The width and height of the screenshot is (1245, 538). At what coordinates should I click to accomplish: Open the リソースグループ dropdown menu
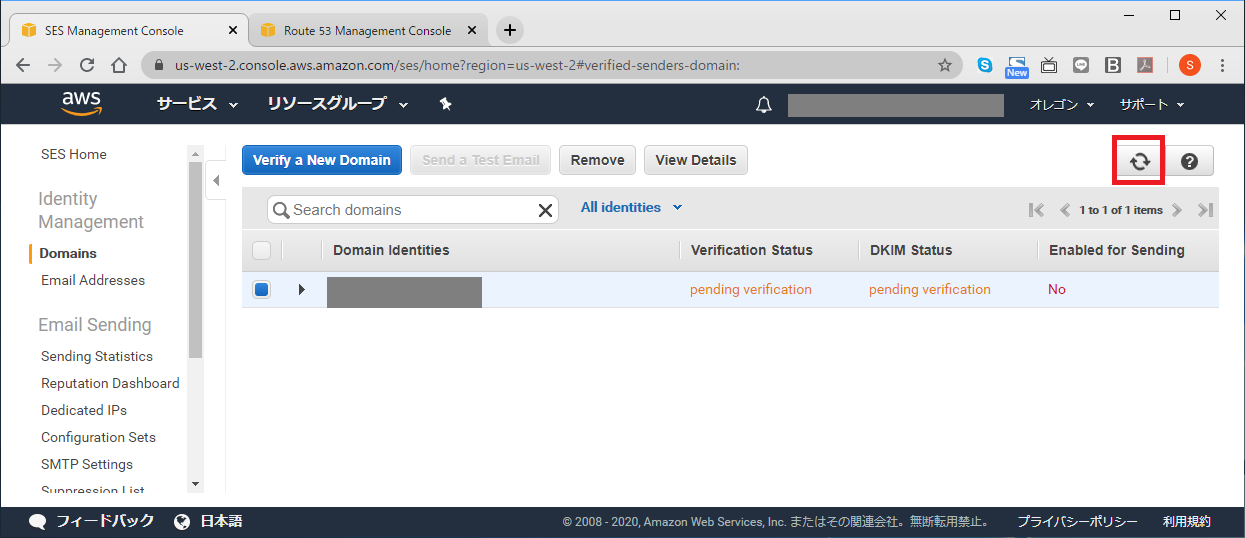pyautogui.click(x=338, y=104)
